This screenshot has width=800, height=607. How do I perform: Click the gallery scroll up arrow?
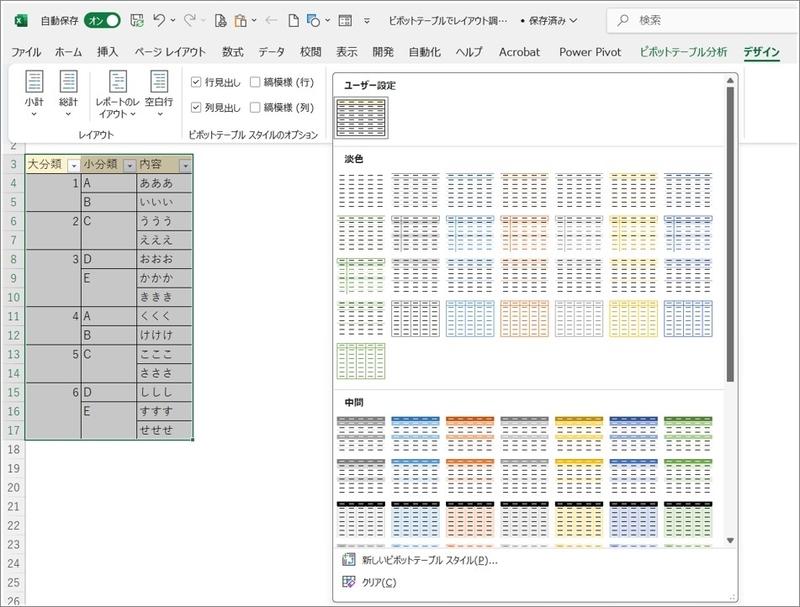[x=730, y=81]
